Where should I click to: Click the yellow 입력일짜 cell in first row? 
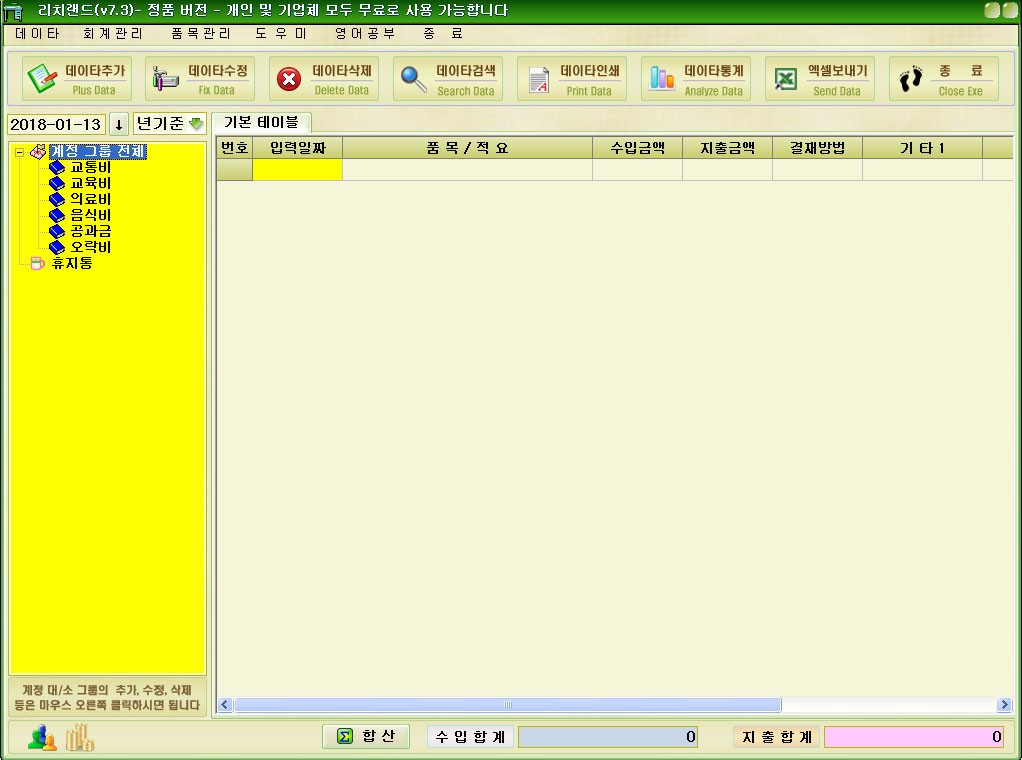coord(297,170)
